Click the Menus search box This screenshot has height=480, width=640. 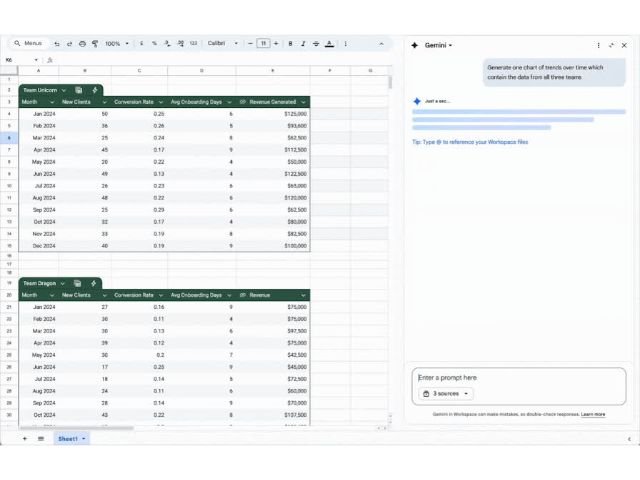pos(29,43)
